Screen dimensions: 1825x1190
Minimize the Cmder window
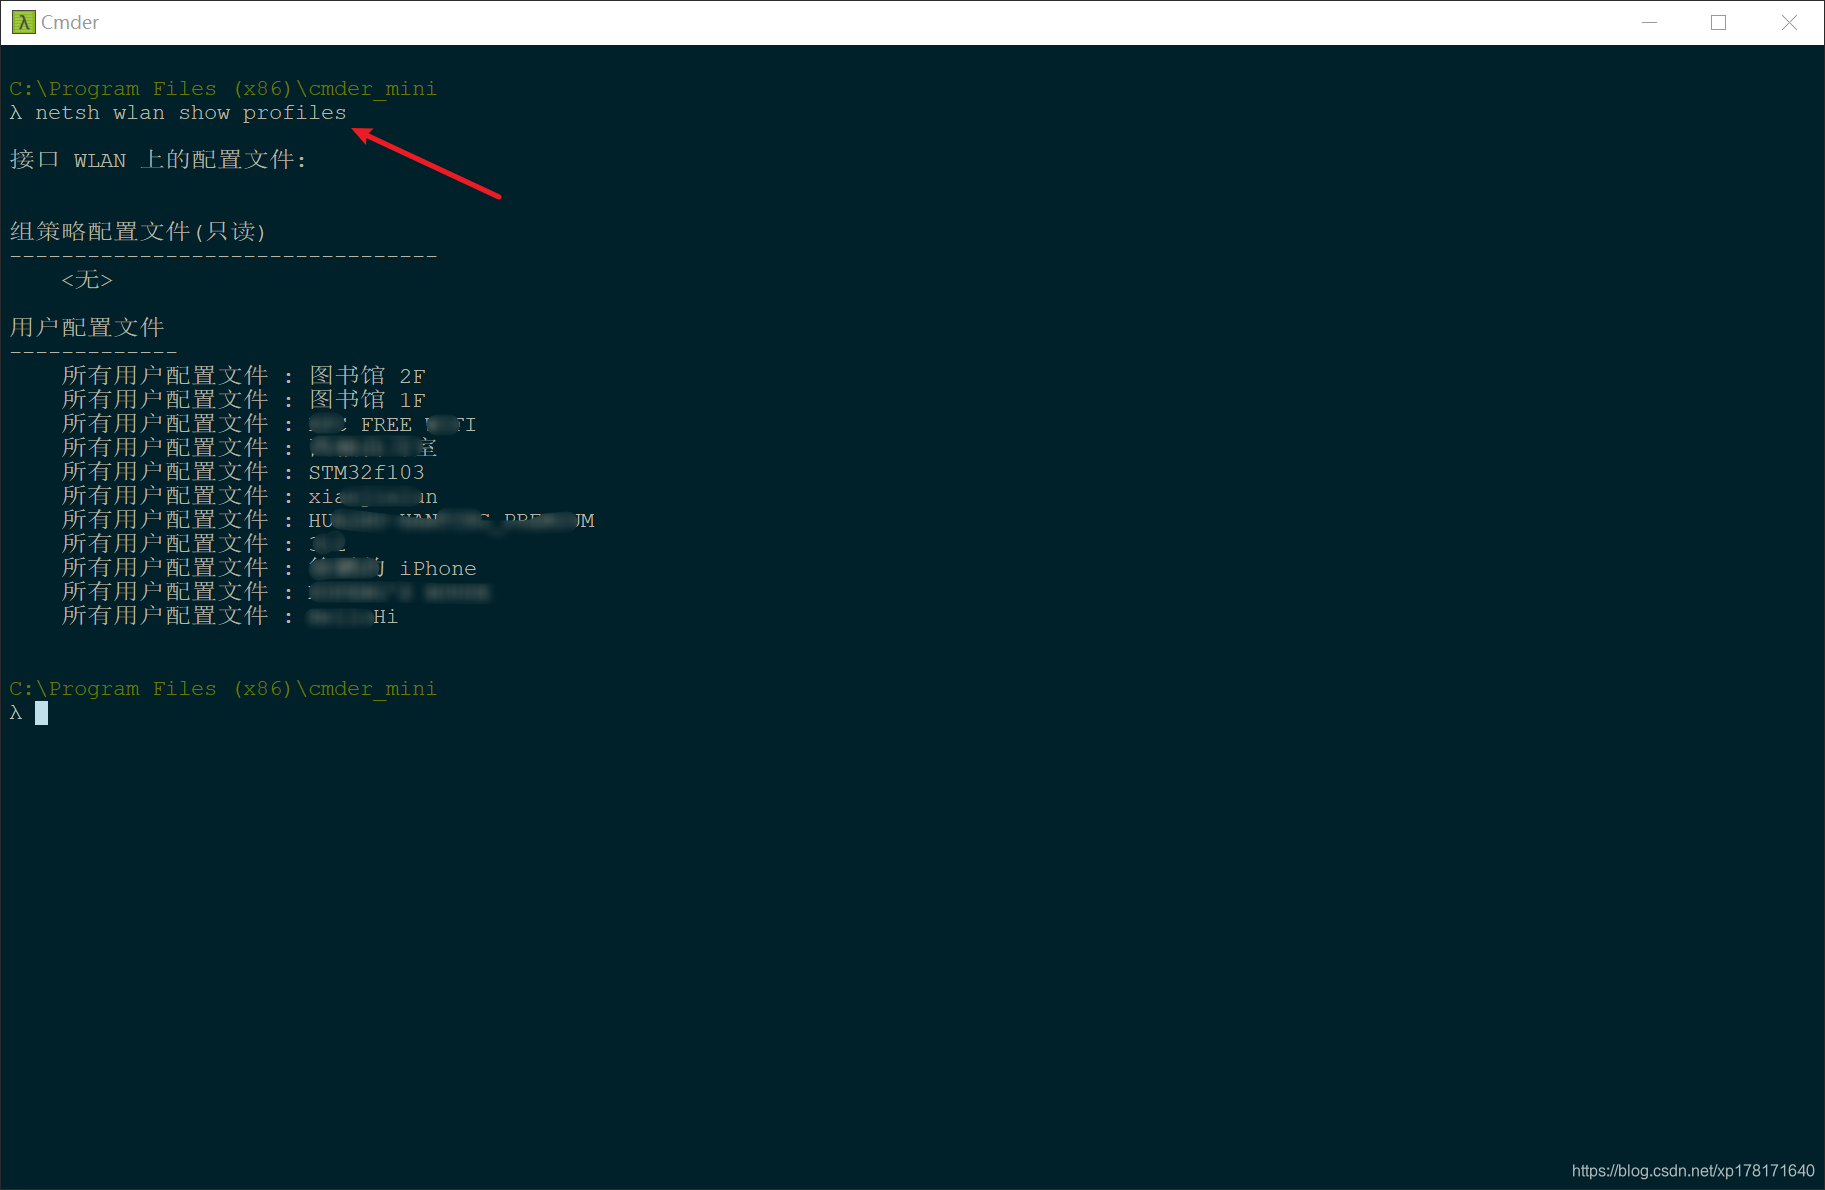coord(1650,22)
